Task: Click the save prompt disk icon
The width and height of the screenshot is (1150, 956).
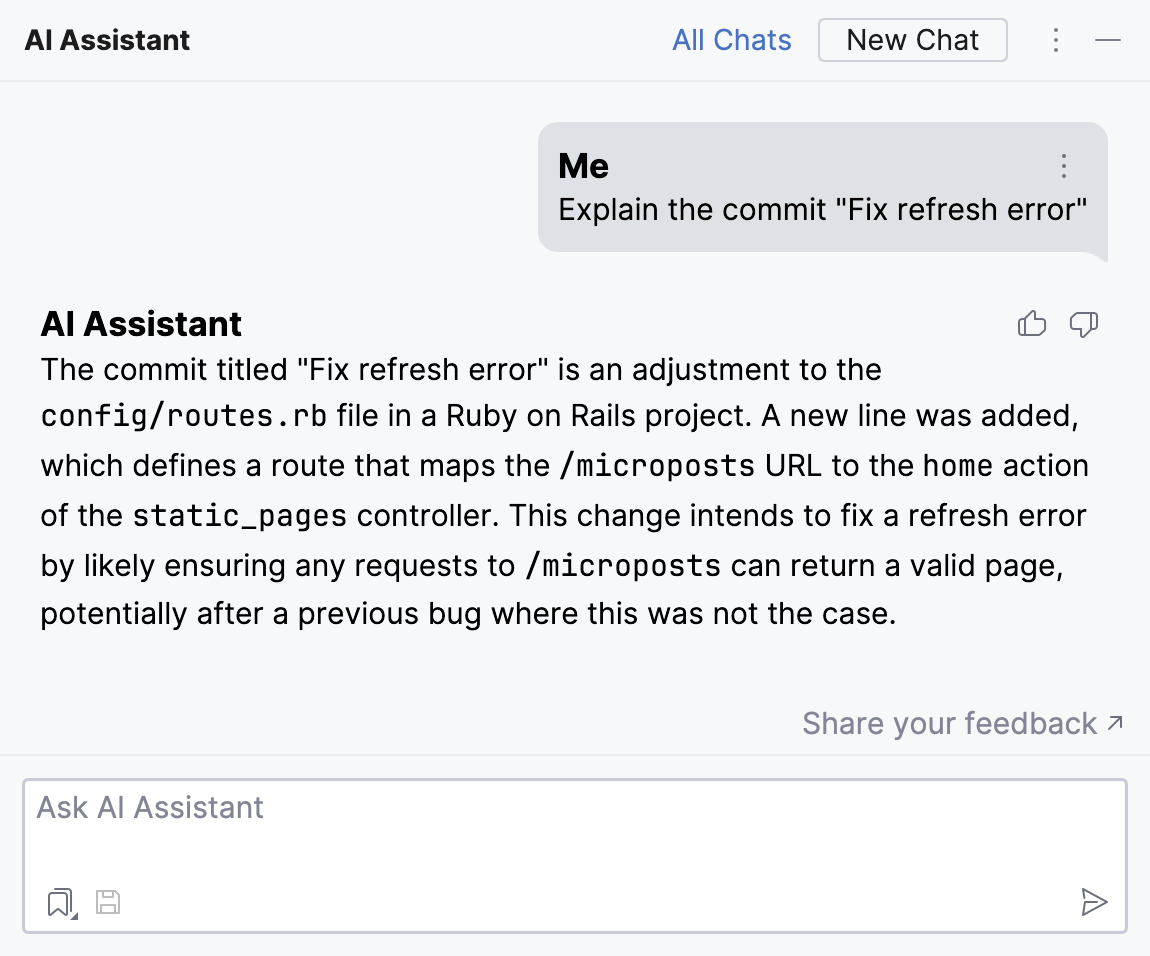Action: point(108,901)
